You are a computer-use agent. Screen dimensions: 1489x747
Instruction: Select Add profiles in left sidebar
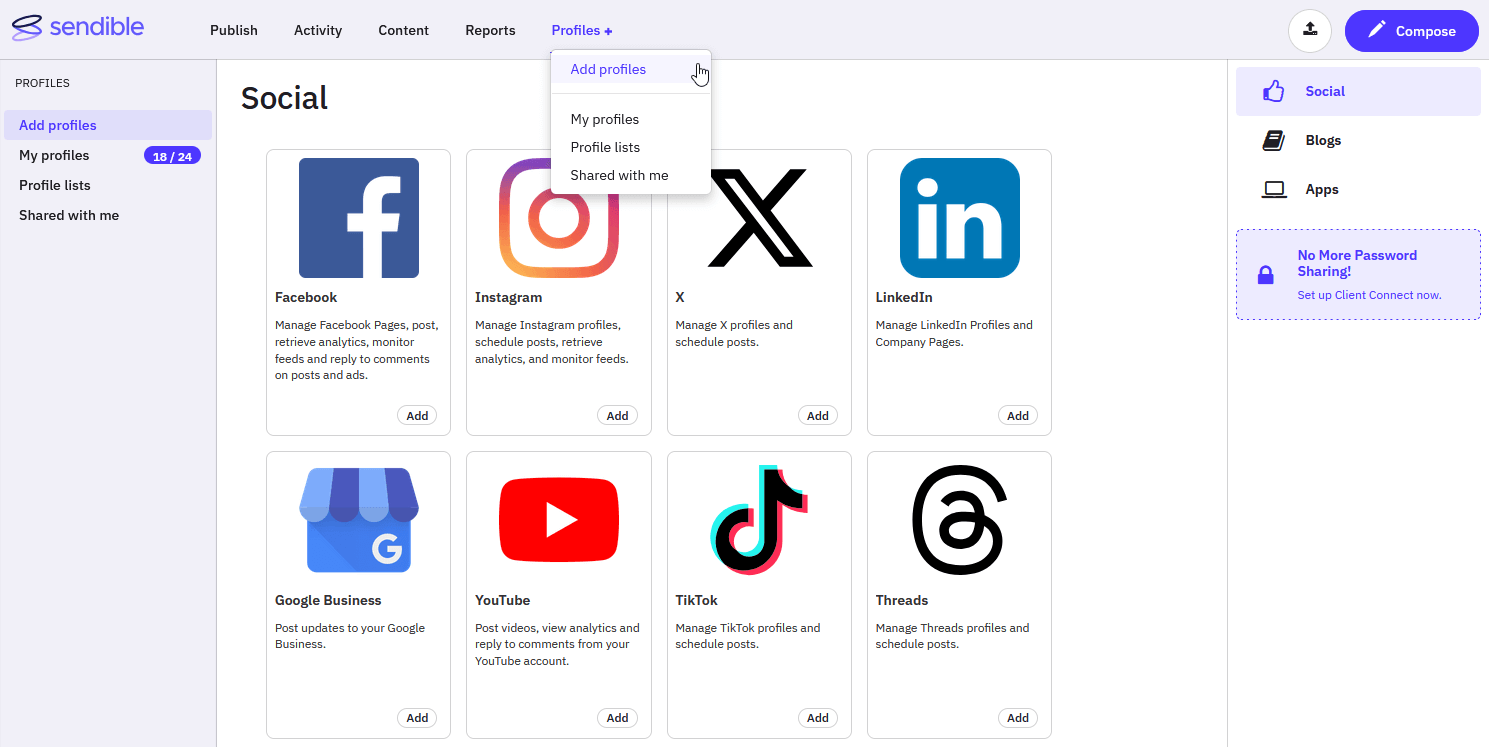[x=108, y=125]
